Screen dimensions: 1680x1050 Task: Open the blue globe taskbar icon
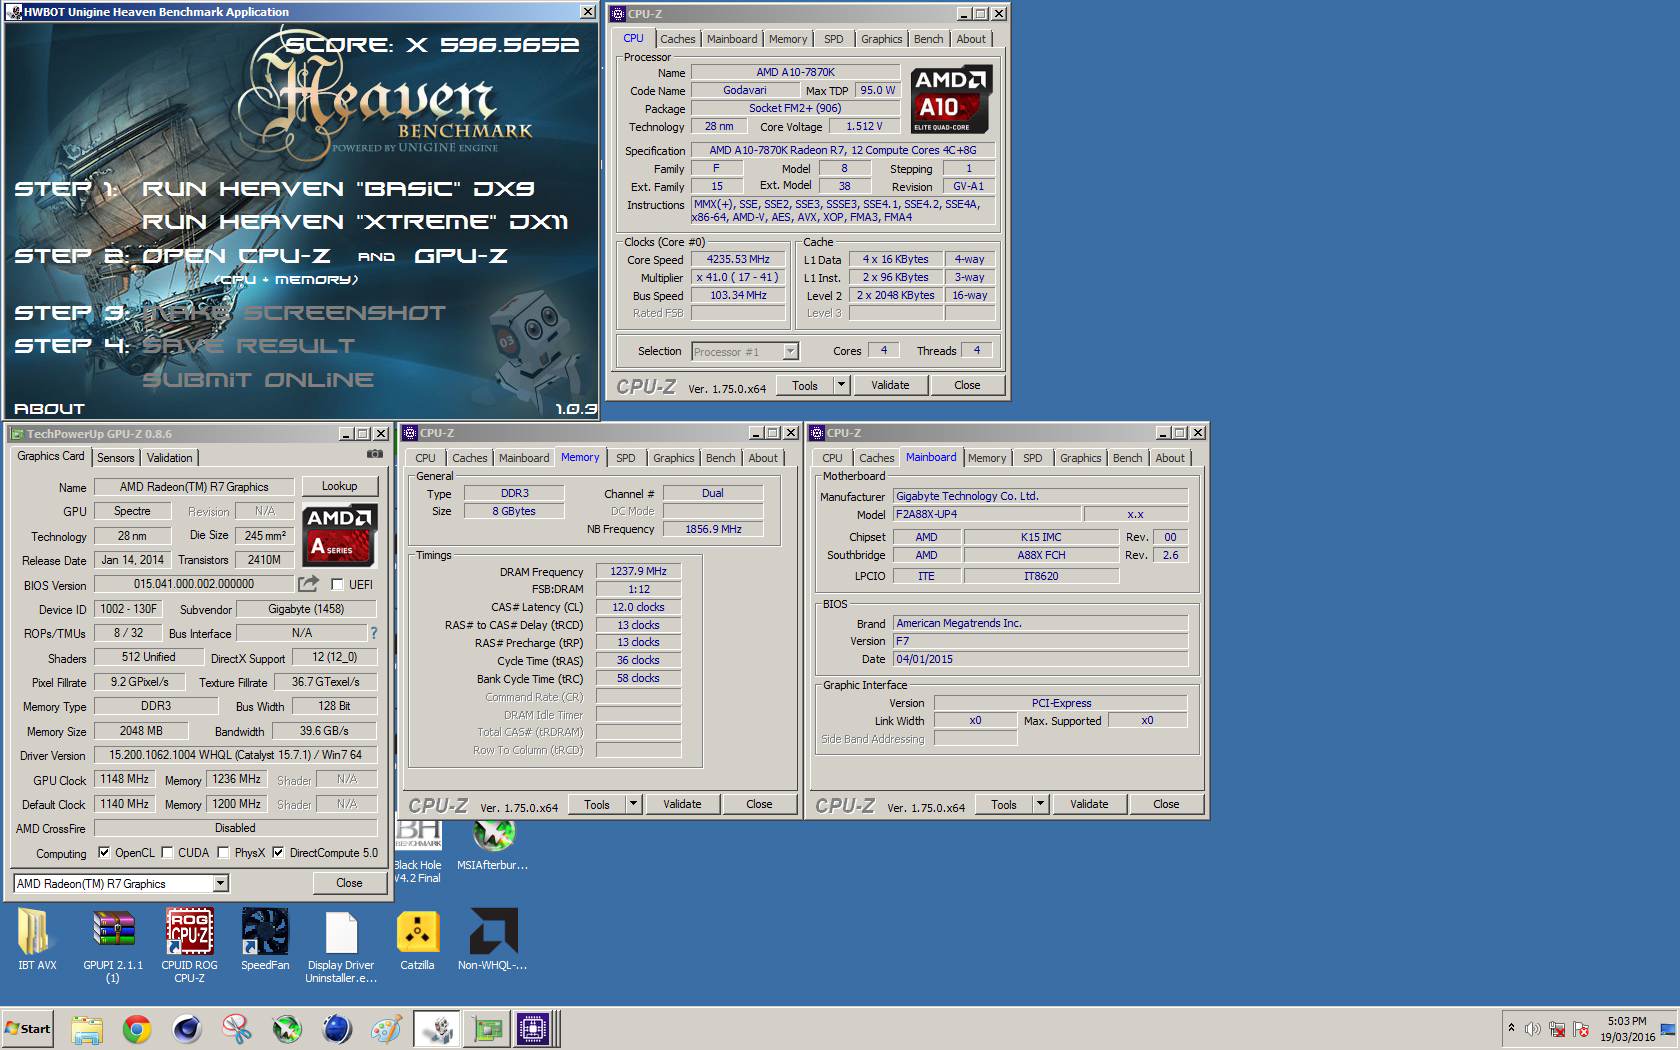point(337,1029)
